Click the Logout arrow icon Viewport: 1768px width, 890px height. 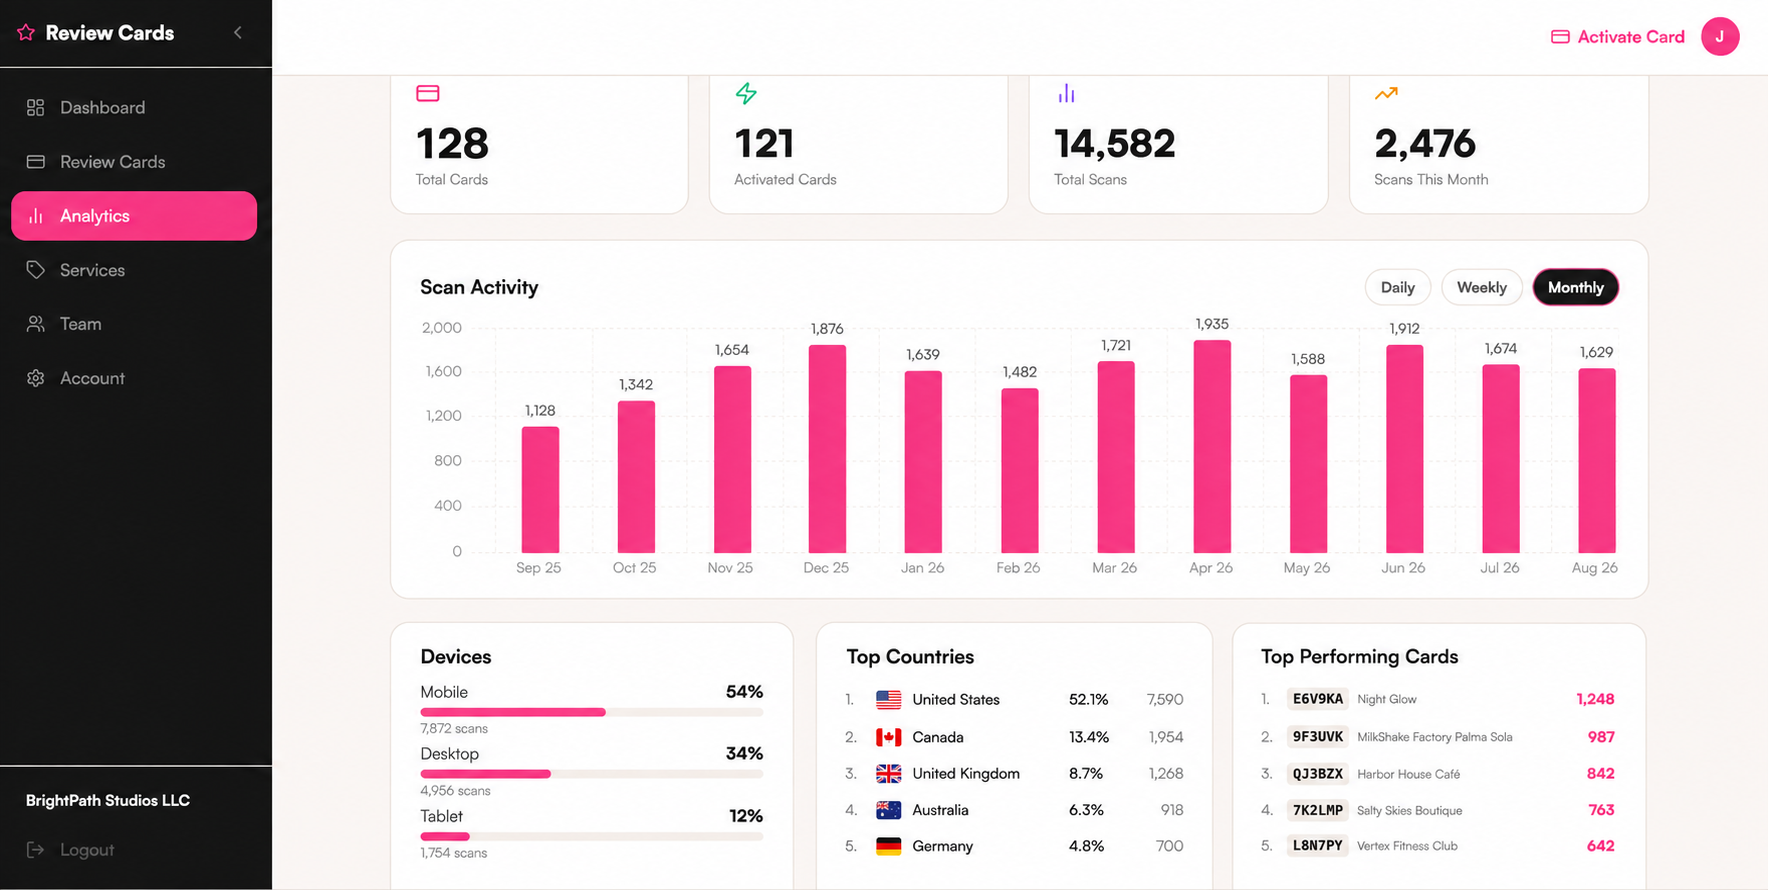pos(35,849)
